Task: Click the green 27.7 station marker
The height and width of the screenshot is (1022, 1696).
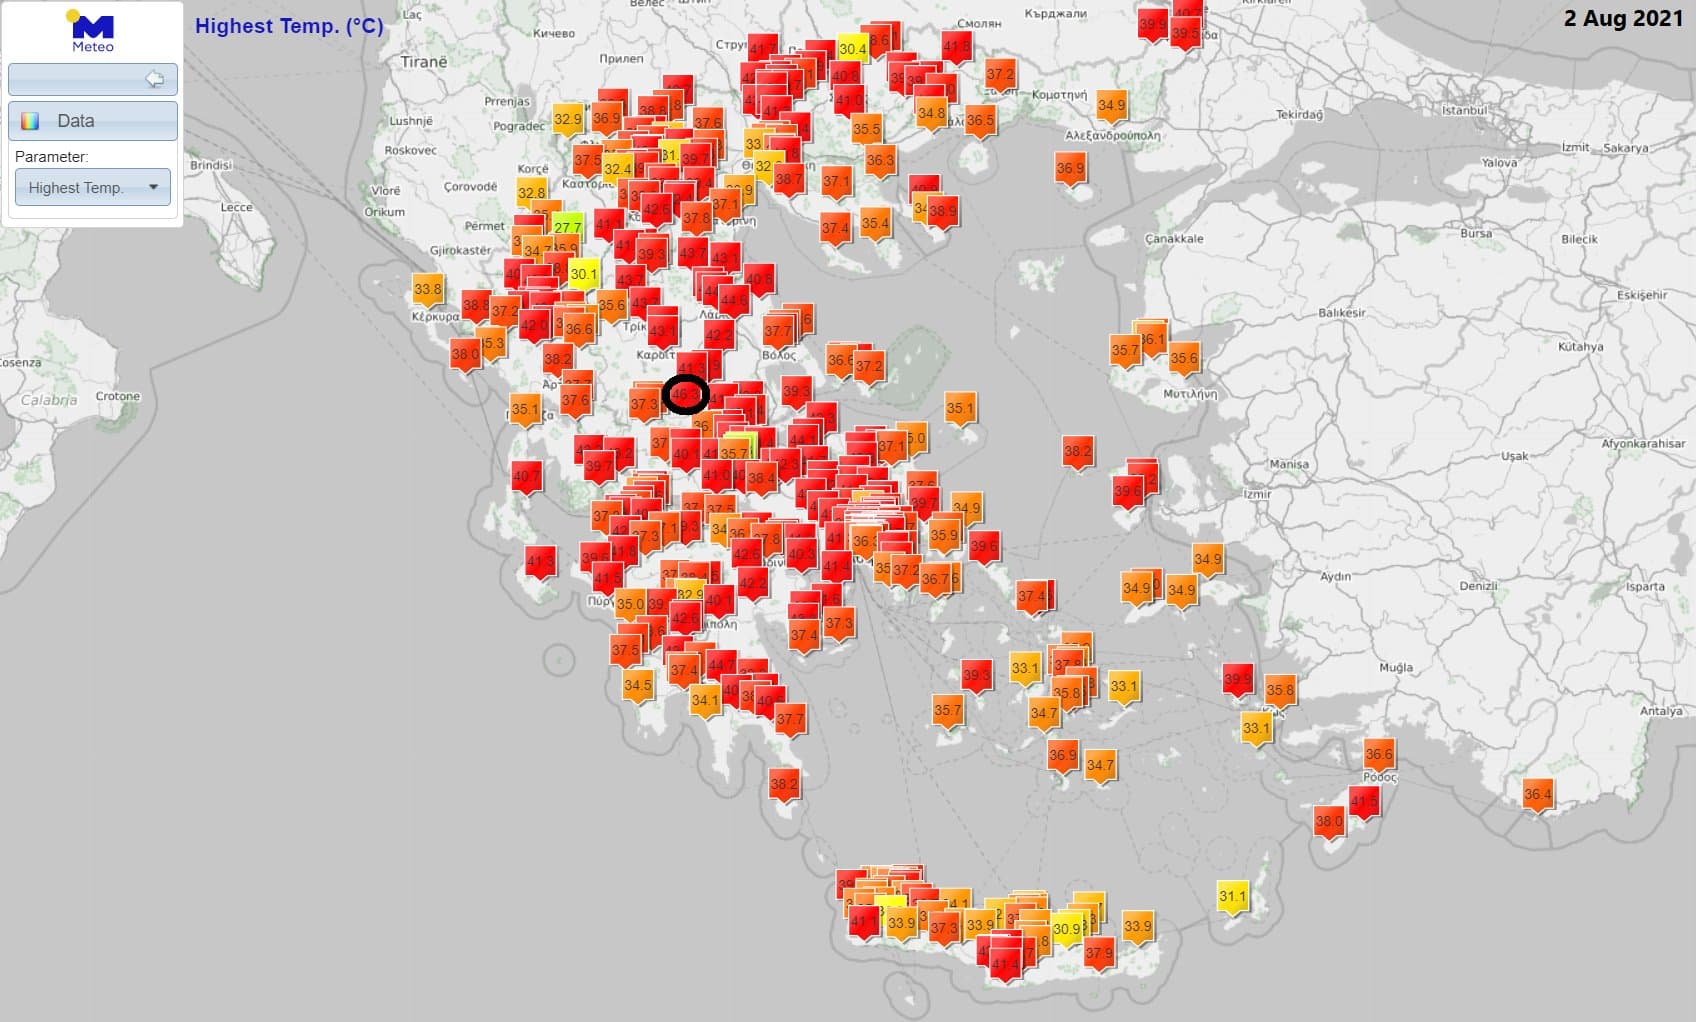Action: (x=567, y=227)
